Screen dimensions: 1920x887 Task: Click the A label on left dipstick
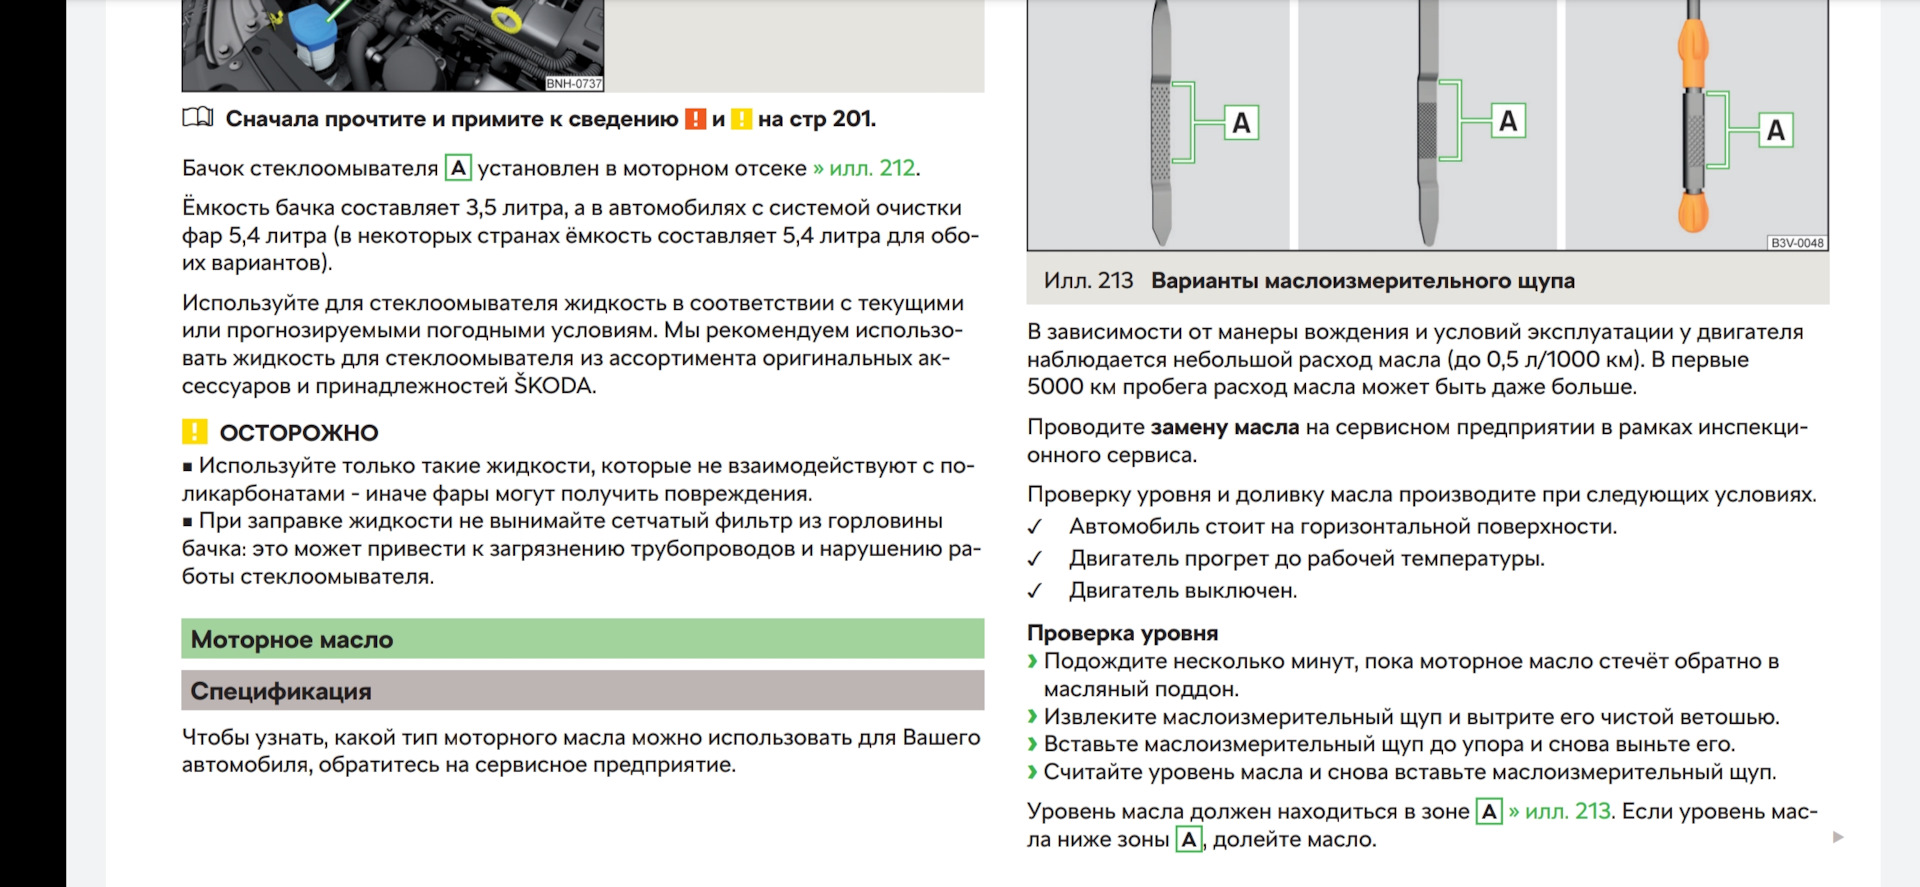pos(1241,123)
